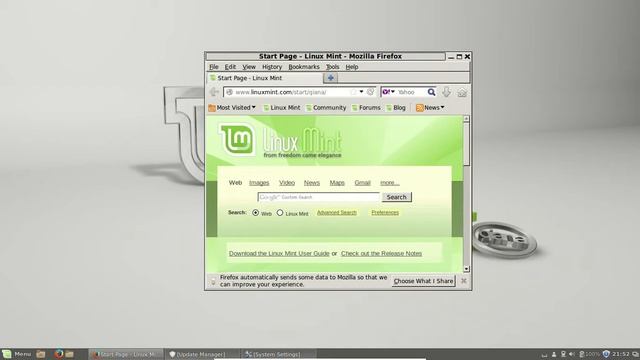Click the Gmail link
Screen dimensions: 640x360
tap(362, 183)
